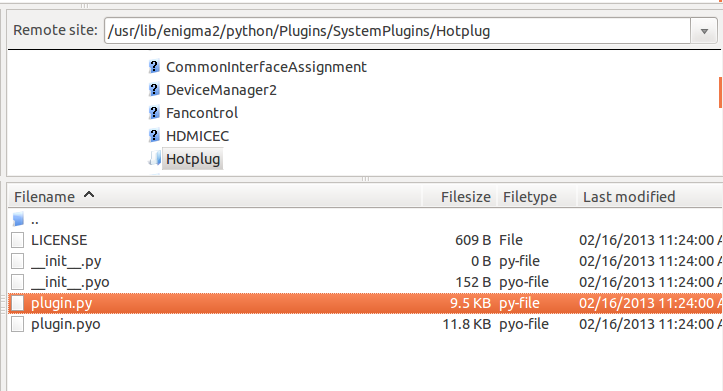Select the DeviceManager2 tree item
Image resolution: width=723 pixels, height=391 pixels.
point(221,90)
